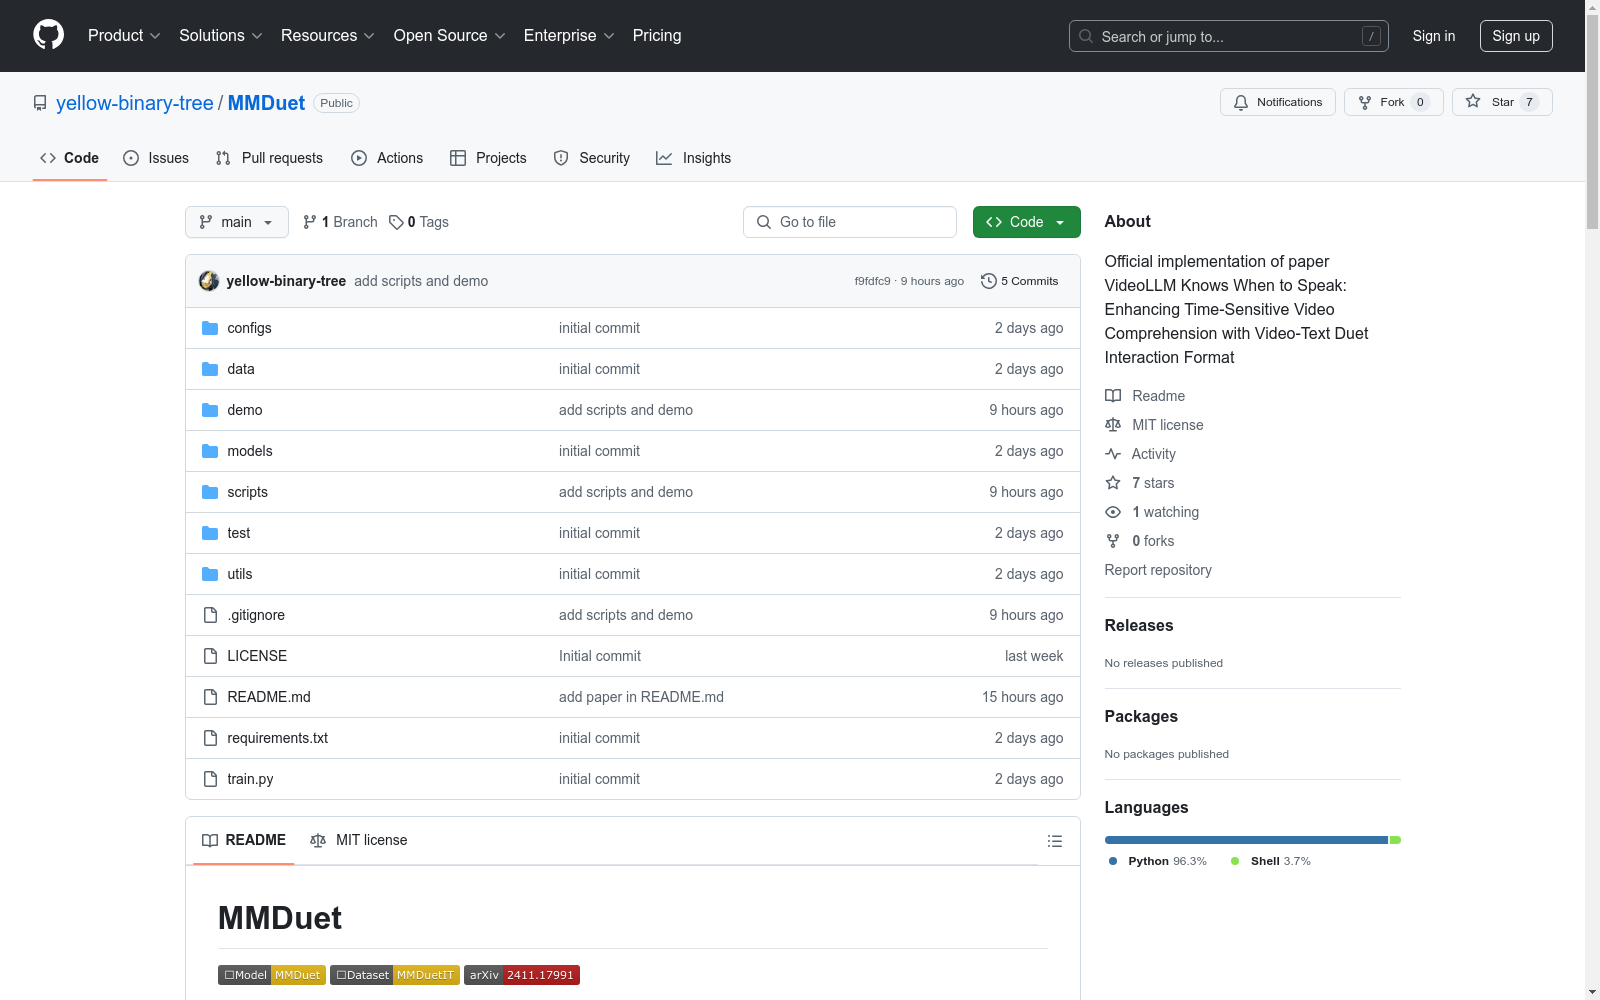Focus the Search or jump to field
Screen dimensions: 1600x1000
coord(1229,36)
